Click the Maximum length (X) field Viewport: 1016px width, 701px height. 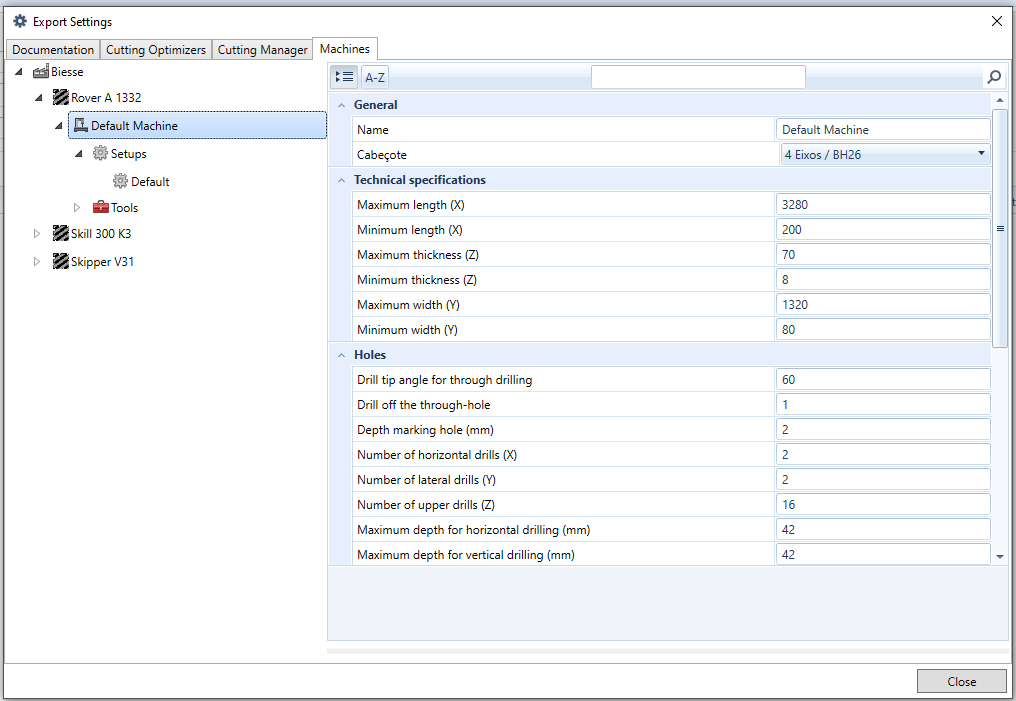pyautogui.click(x=883, y=205)
